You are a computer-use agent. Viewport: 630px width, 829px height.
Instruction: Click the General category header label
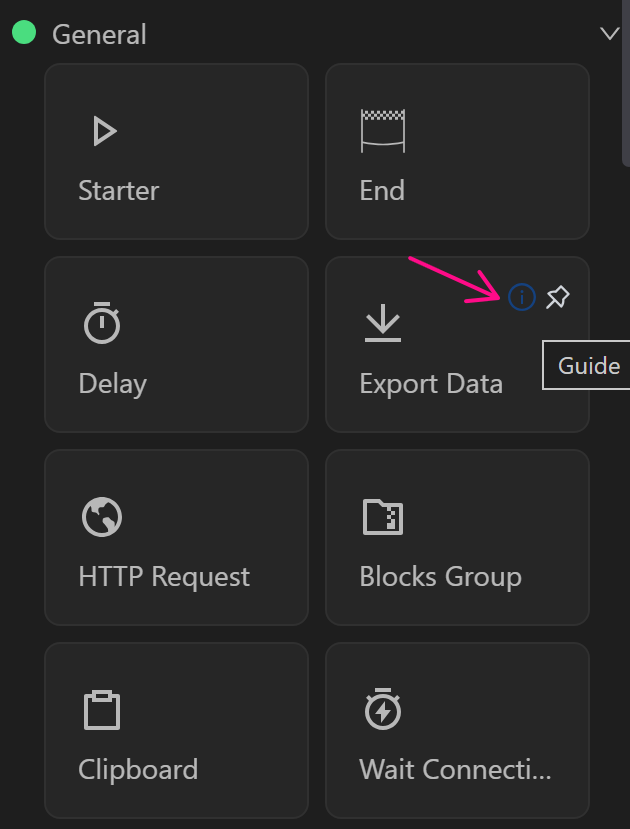(99, 34)
